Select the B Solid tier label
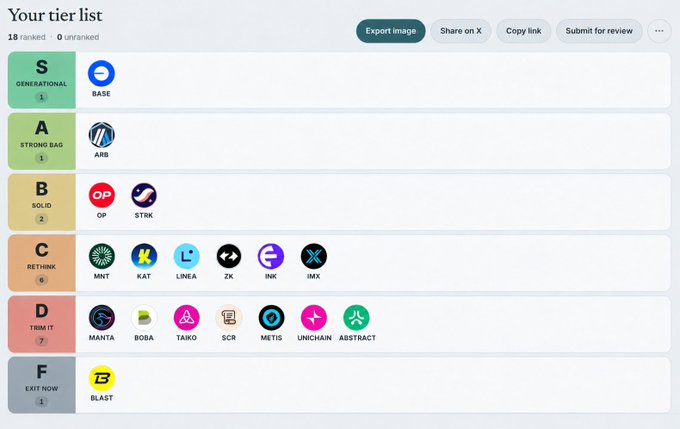Screen dimensions: 680x429 click(x=42, y=202)
